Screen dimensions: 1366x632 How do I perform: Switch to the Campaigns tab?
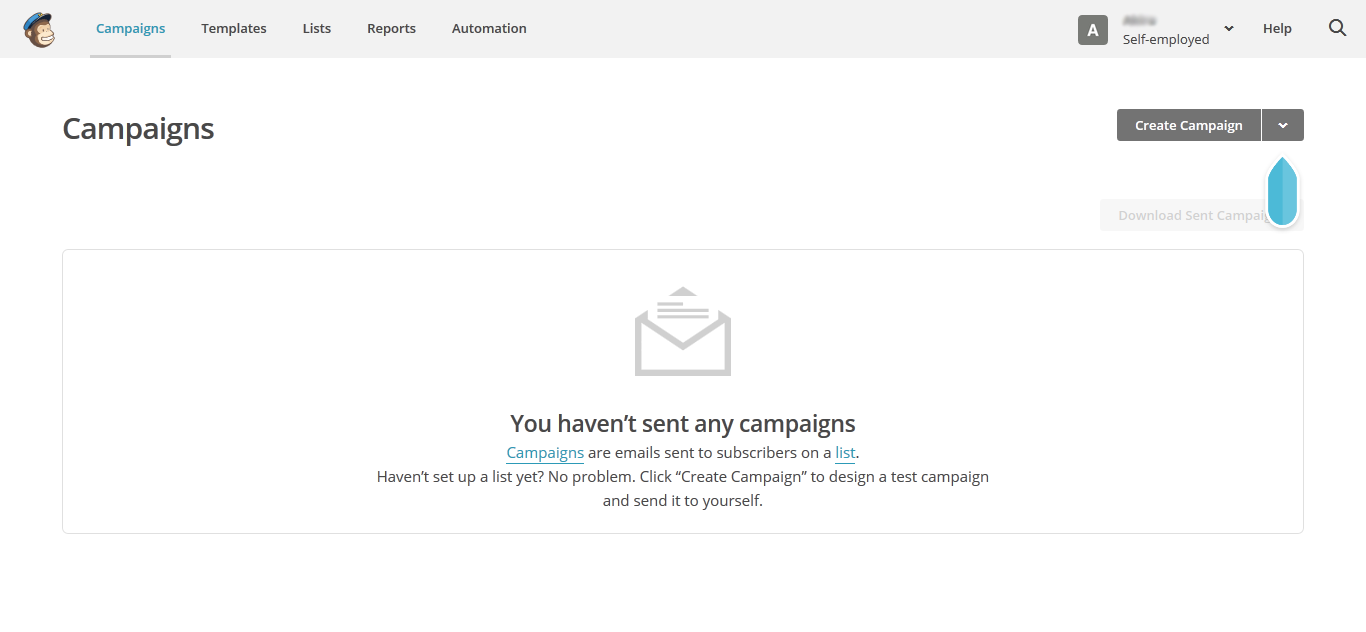point(131,28)
